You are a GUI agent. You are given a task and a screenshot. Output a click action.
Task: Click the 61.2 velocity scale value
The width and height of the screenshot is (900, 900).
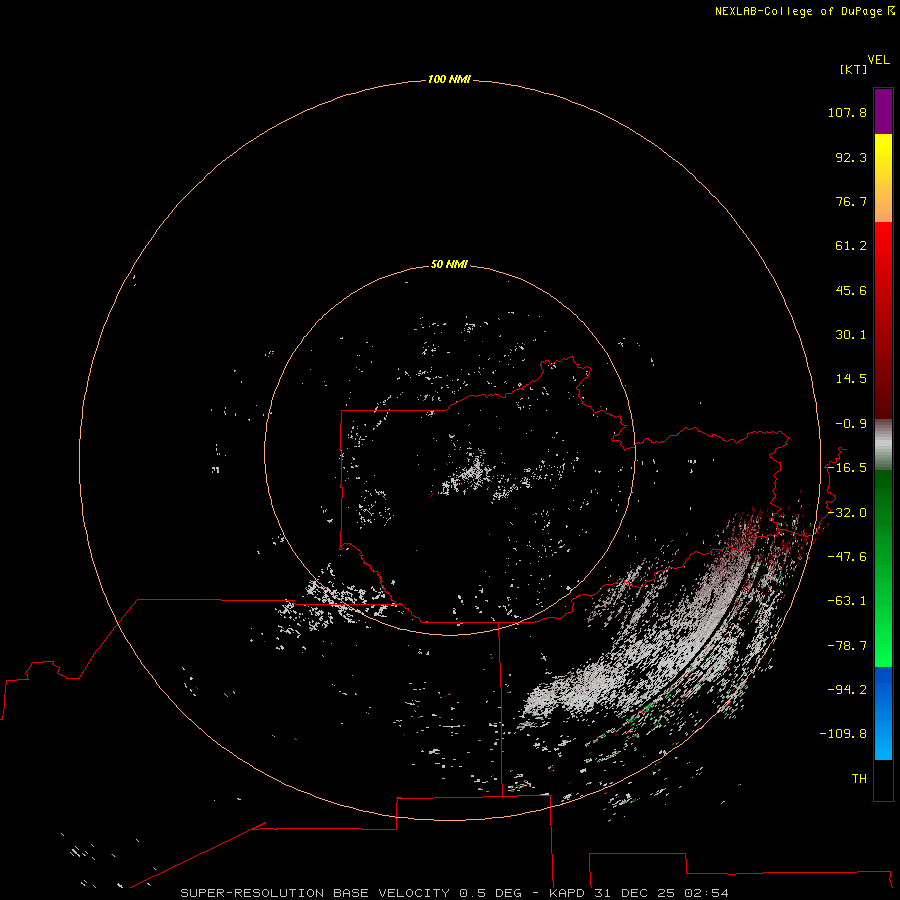851,246
